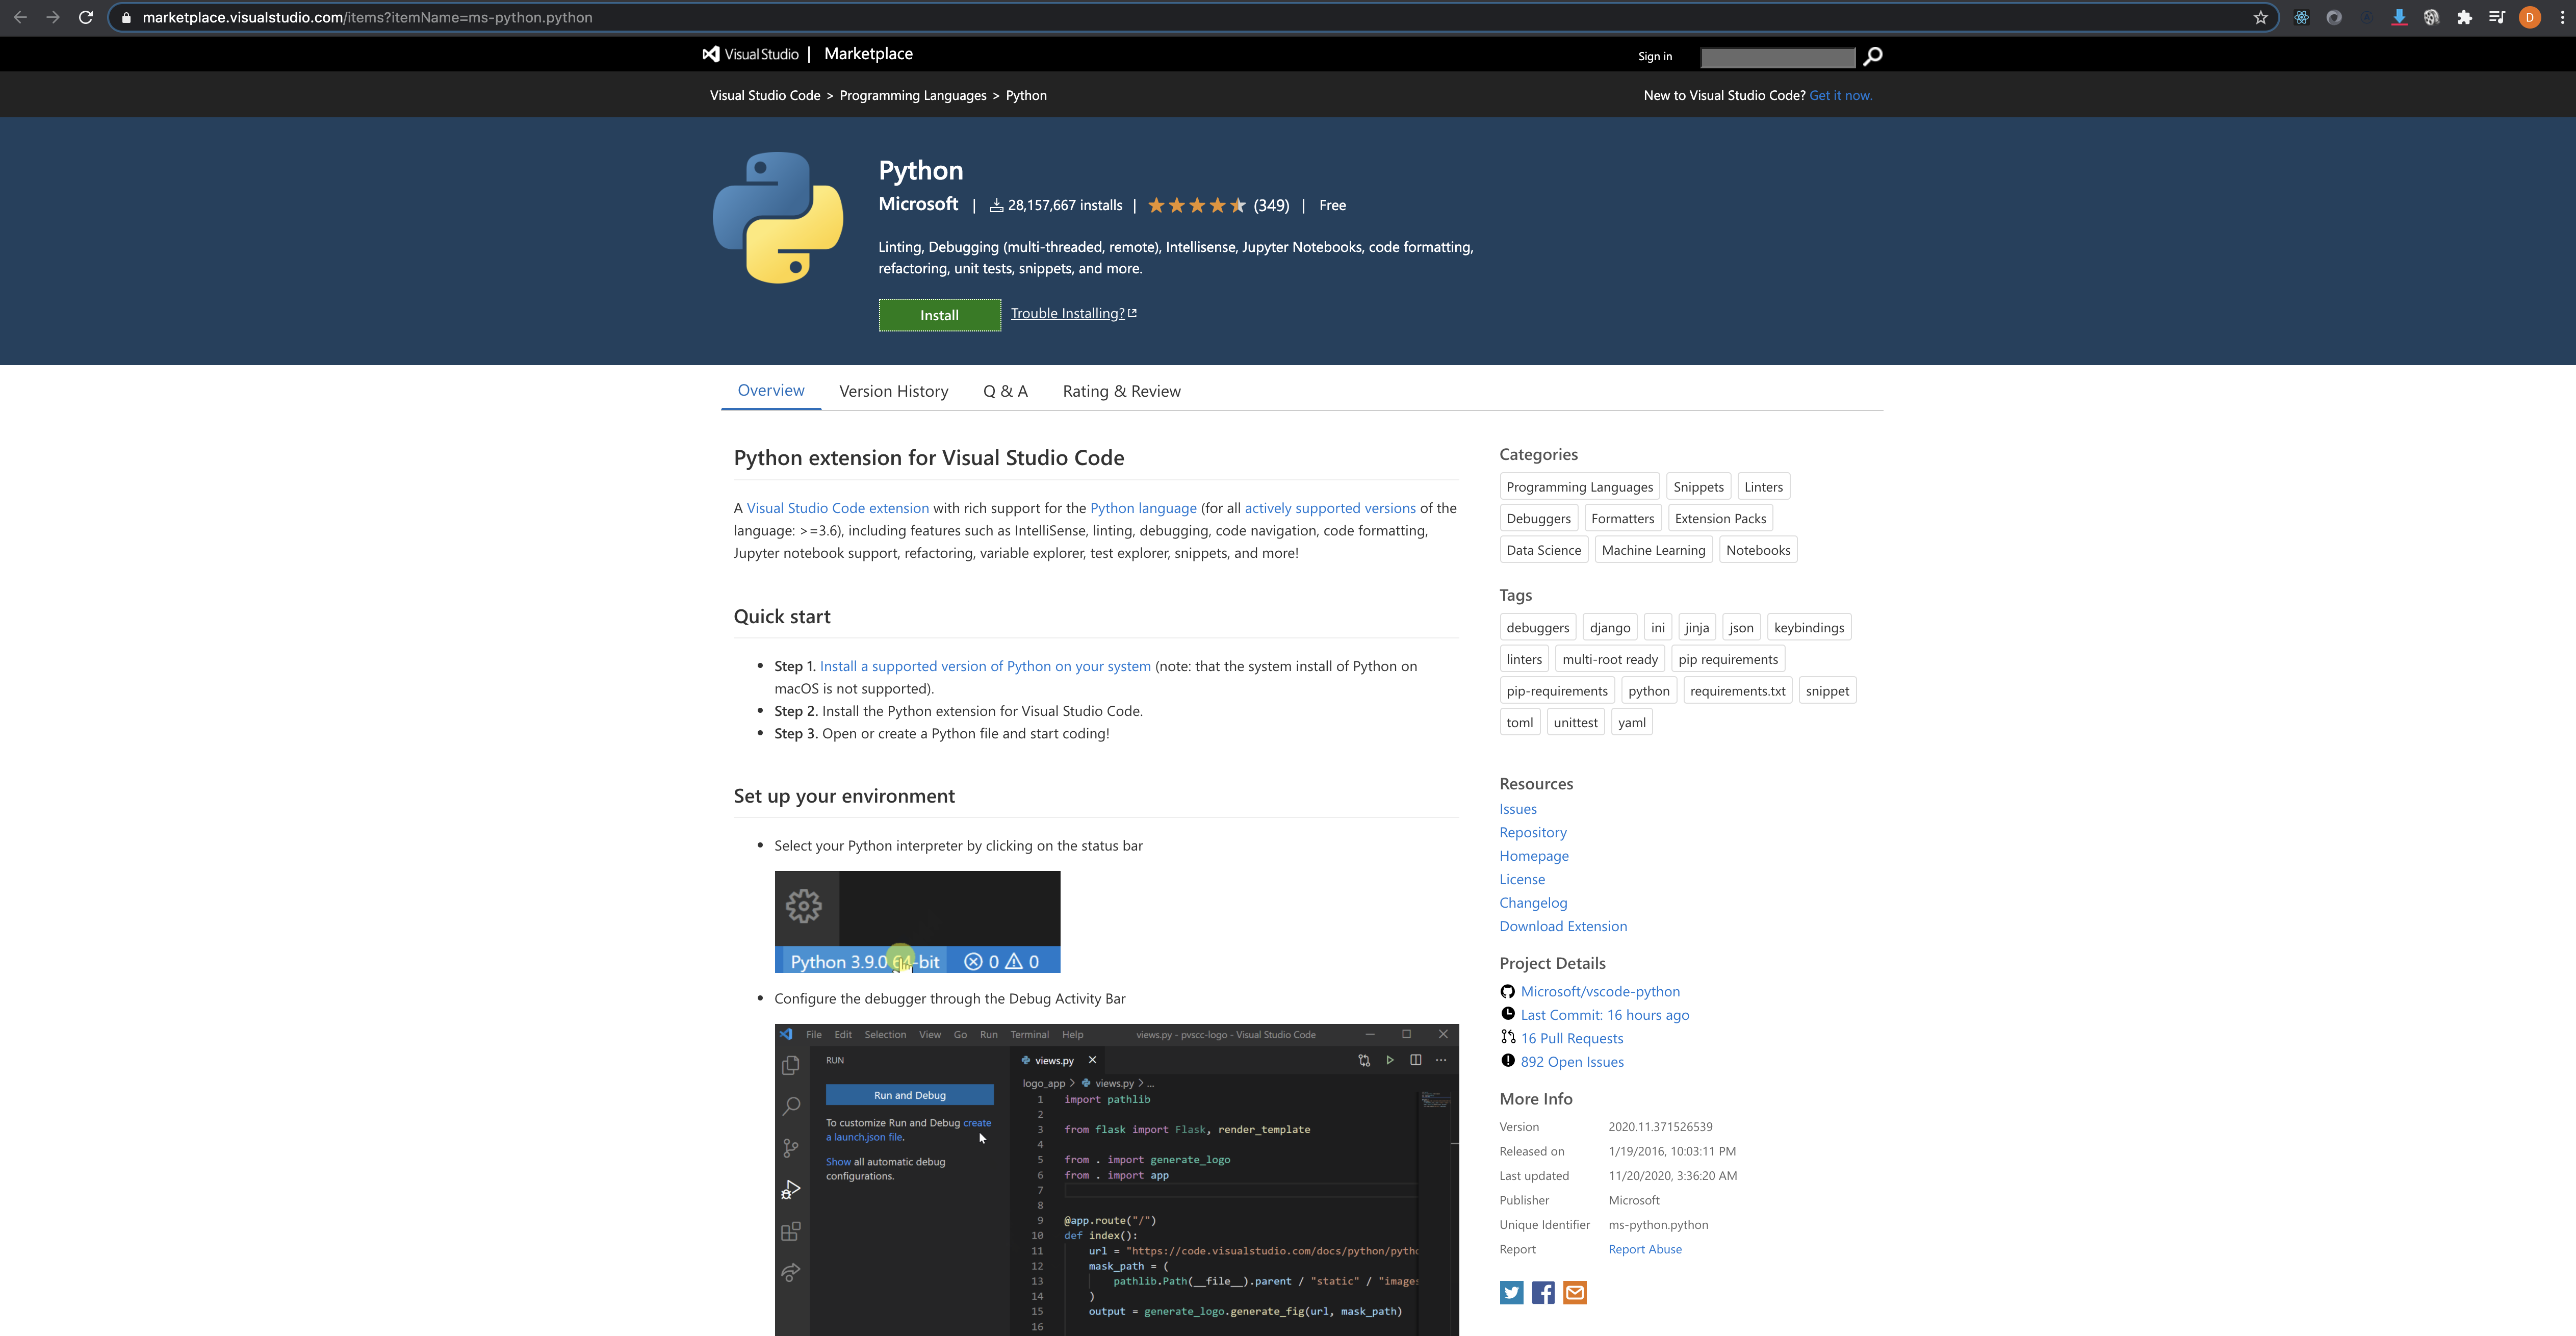Click the Microsoft publisher name
Image resolution: width=2576 pixels, height=1336 pixels.
918,204
